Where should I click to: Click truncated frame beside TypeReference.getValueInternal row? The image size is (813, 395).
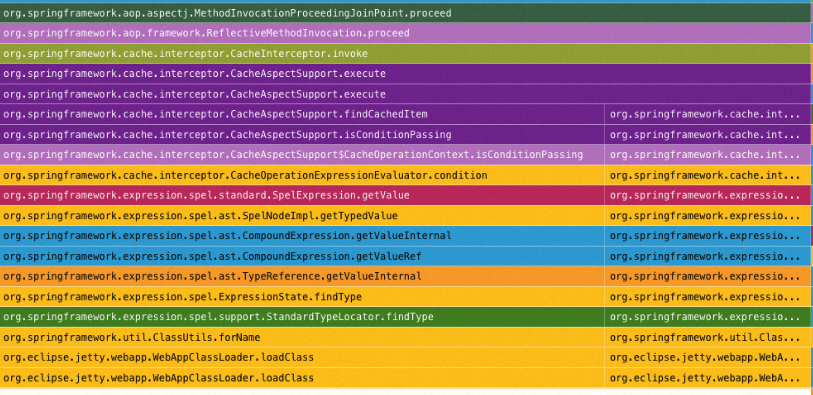(x=708, y=276)
